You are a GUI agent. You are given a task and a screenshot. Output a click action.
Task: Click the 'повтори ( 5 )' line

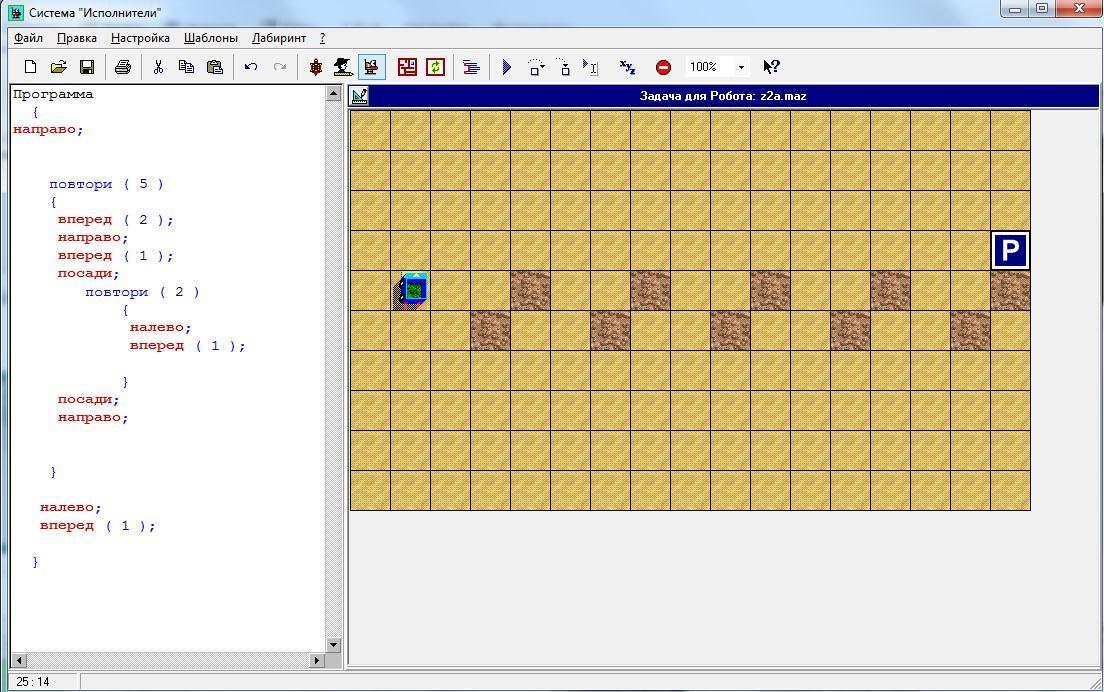point(106,184)
